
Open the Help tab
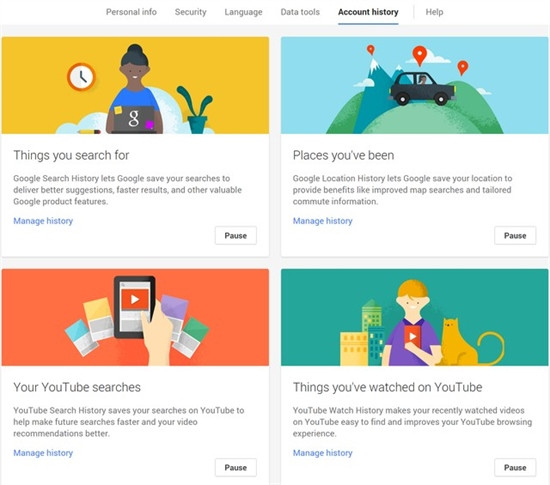click(434, 12)
